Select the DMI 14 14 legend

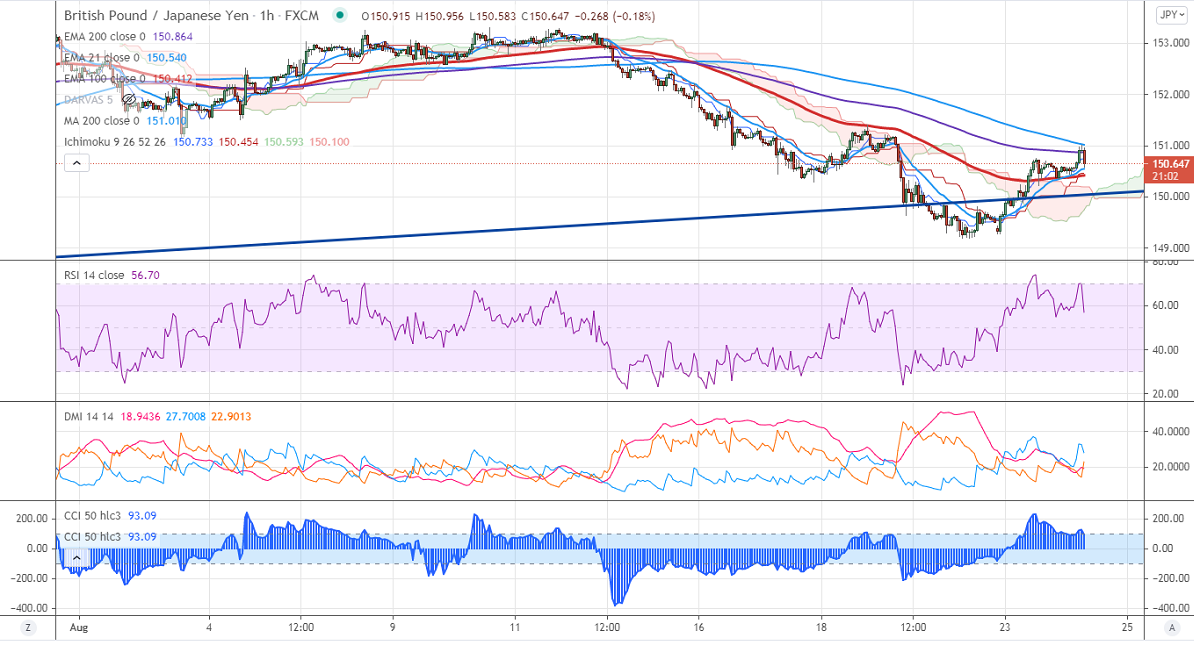point(88,417)
